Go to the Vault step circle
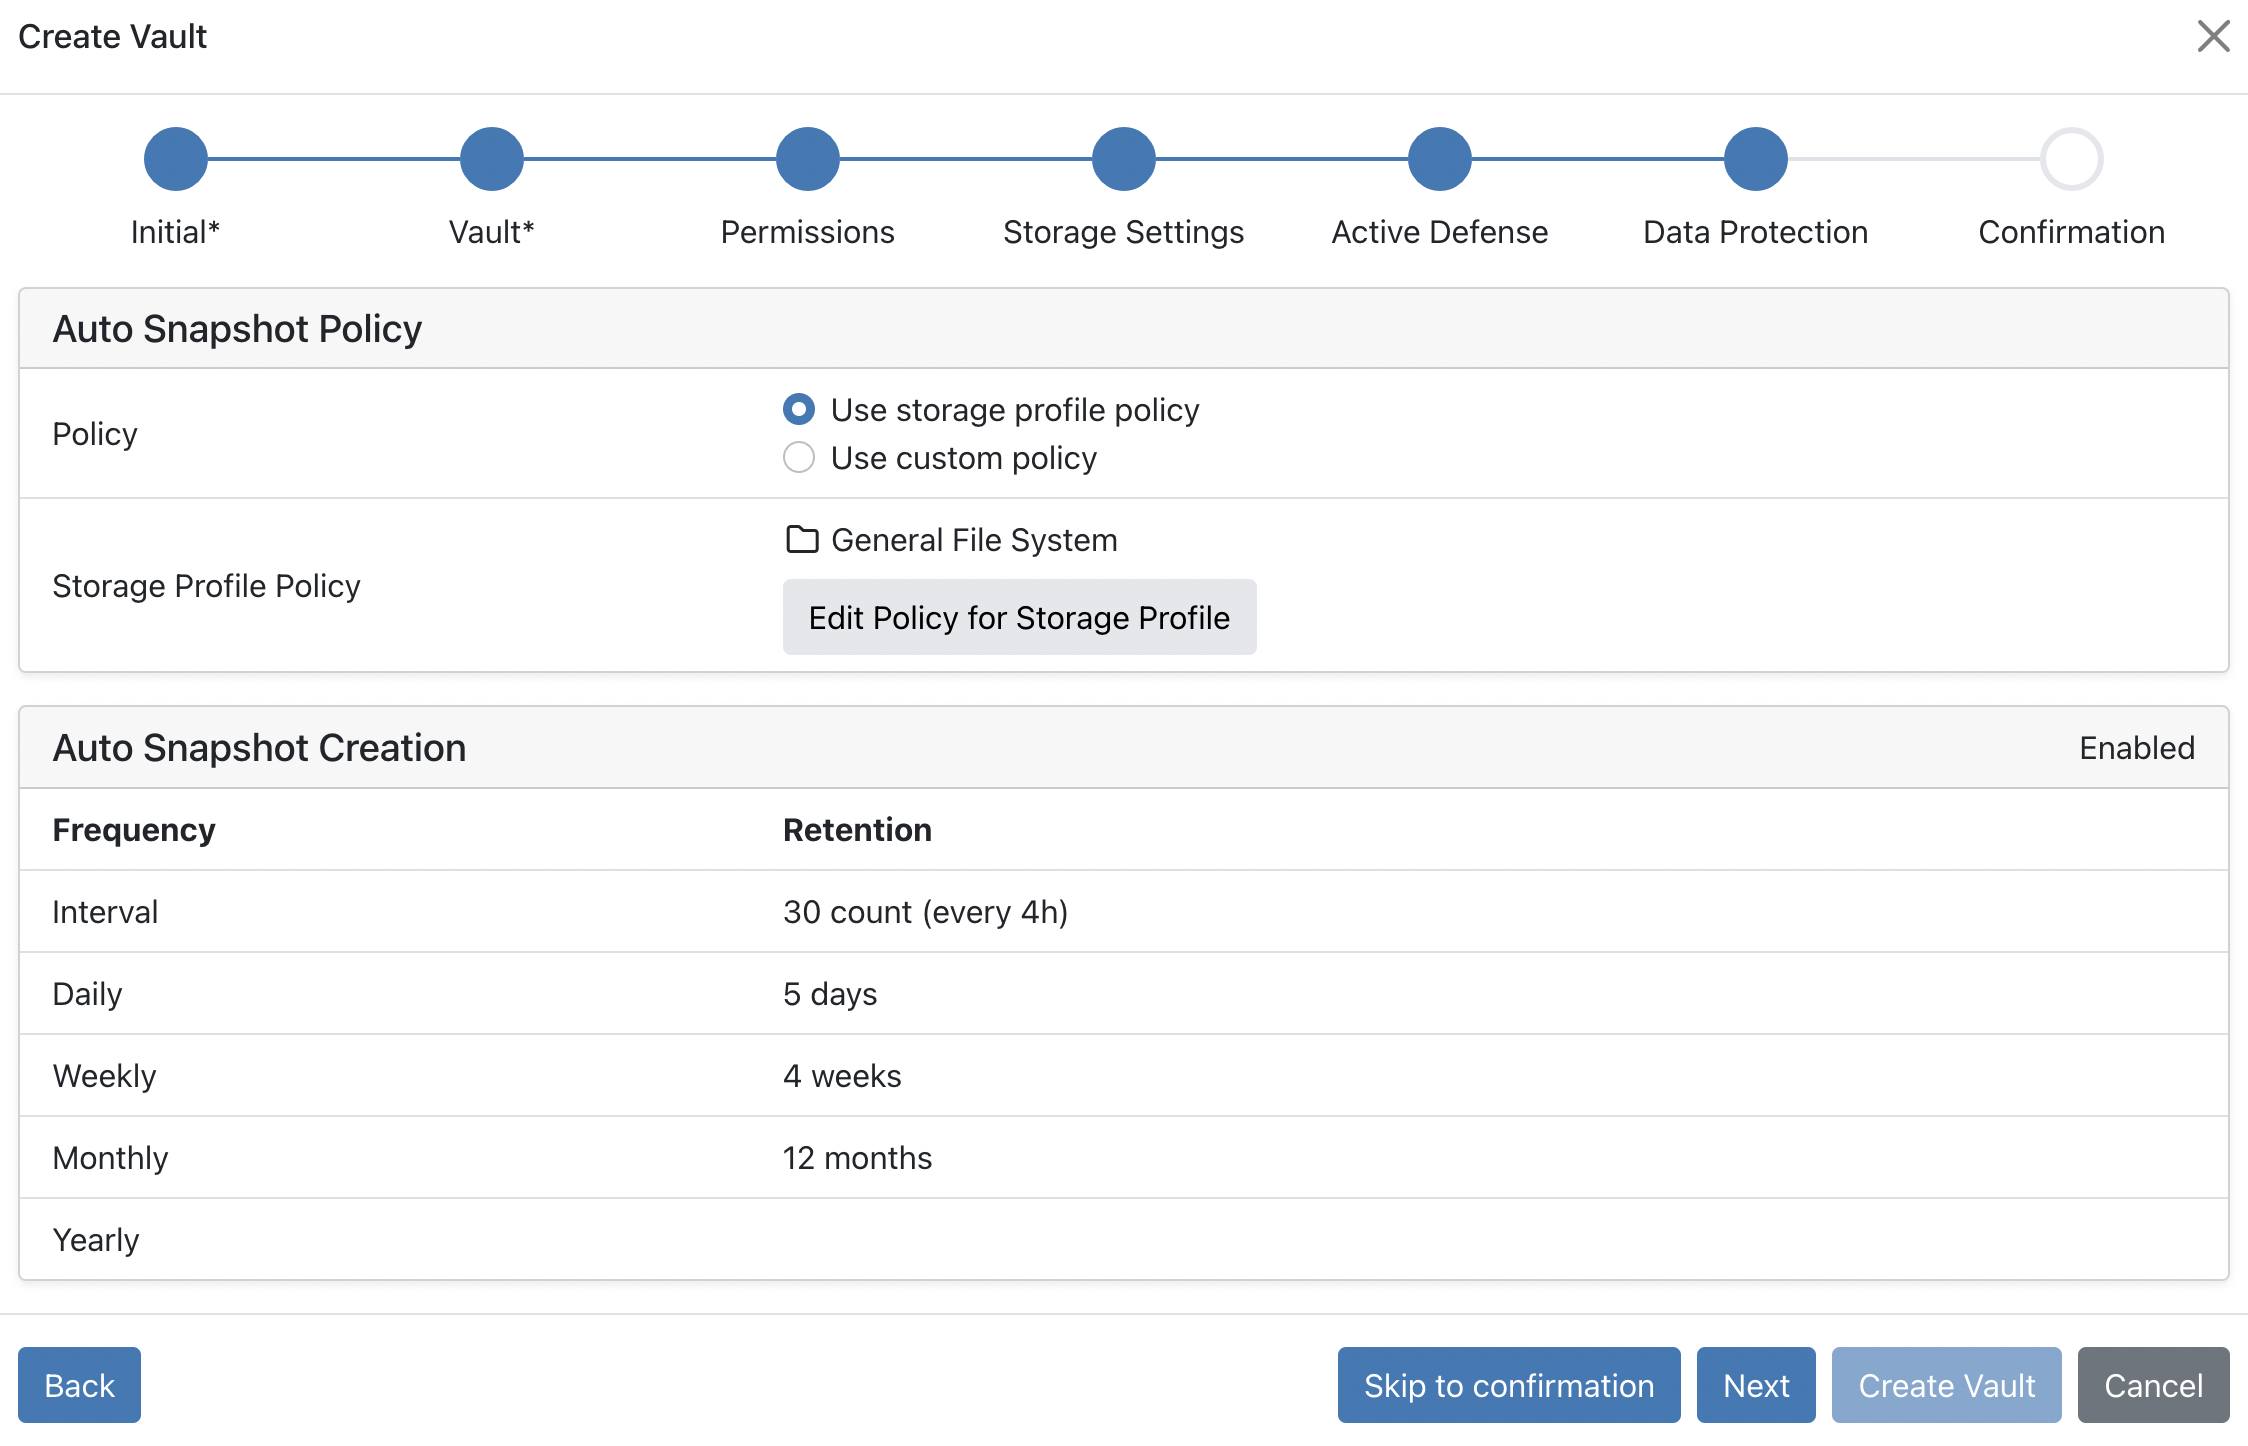 (x=491, y=159)
